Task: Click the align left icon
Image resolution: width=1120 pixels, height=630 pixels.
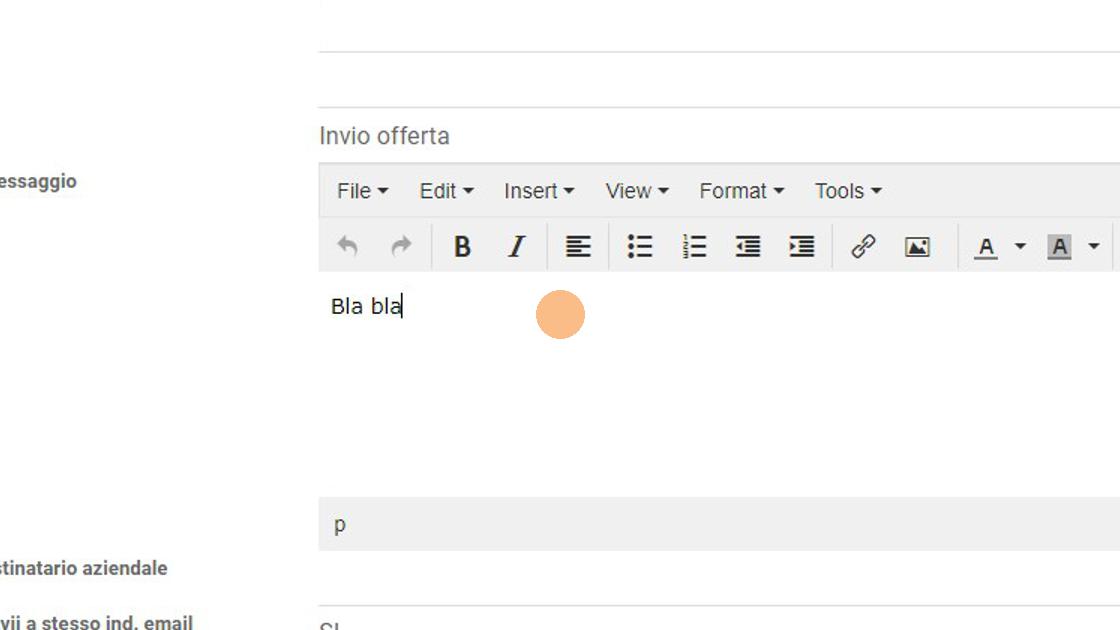Action: (x=578, y=246)
